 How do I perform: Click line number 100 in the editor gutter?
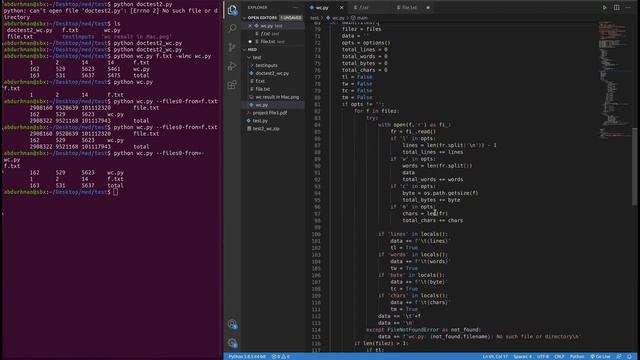tap(316, 234)
